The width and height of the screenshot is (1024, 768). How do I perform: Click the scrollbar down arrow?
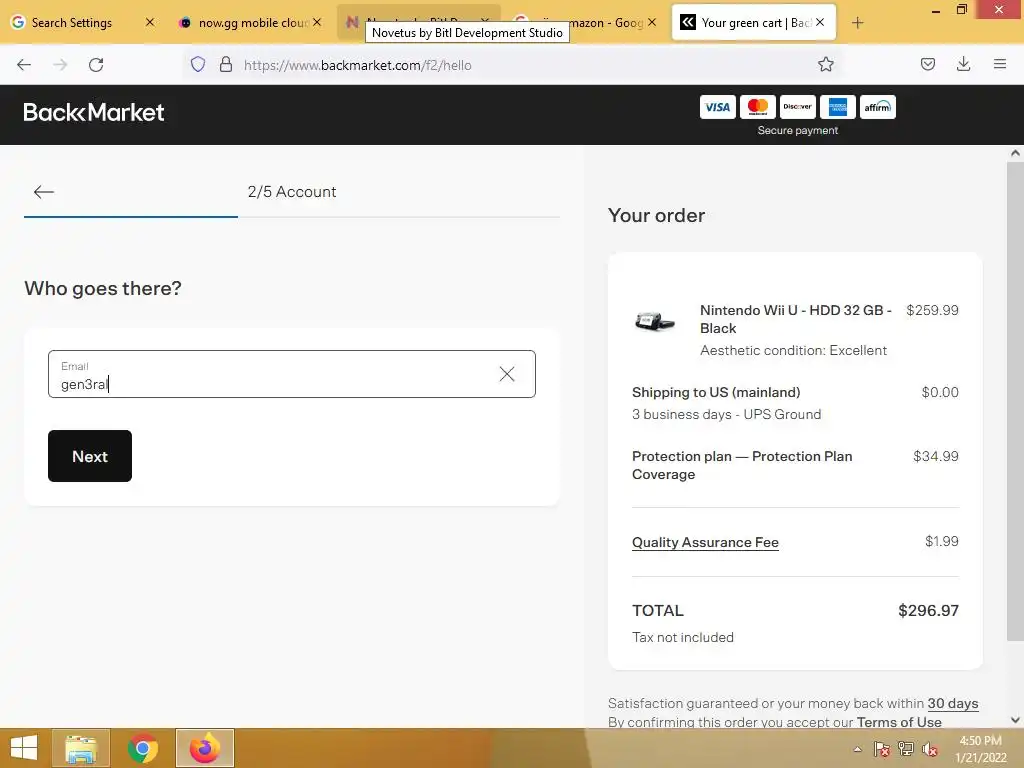click(1015, 720)
